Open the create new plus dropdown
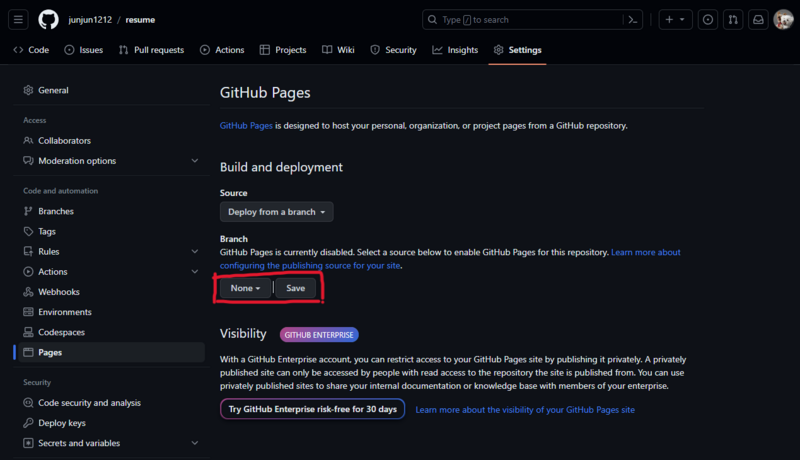Viewport: 800px width, 460px height. (675, 20)
